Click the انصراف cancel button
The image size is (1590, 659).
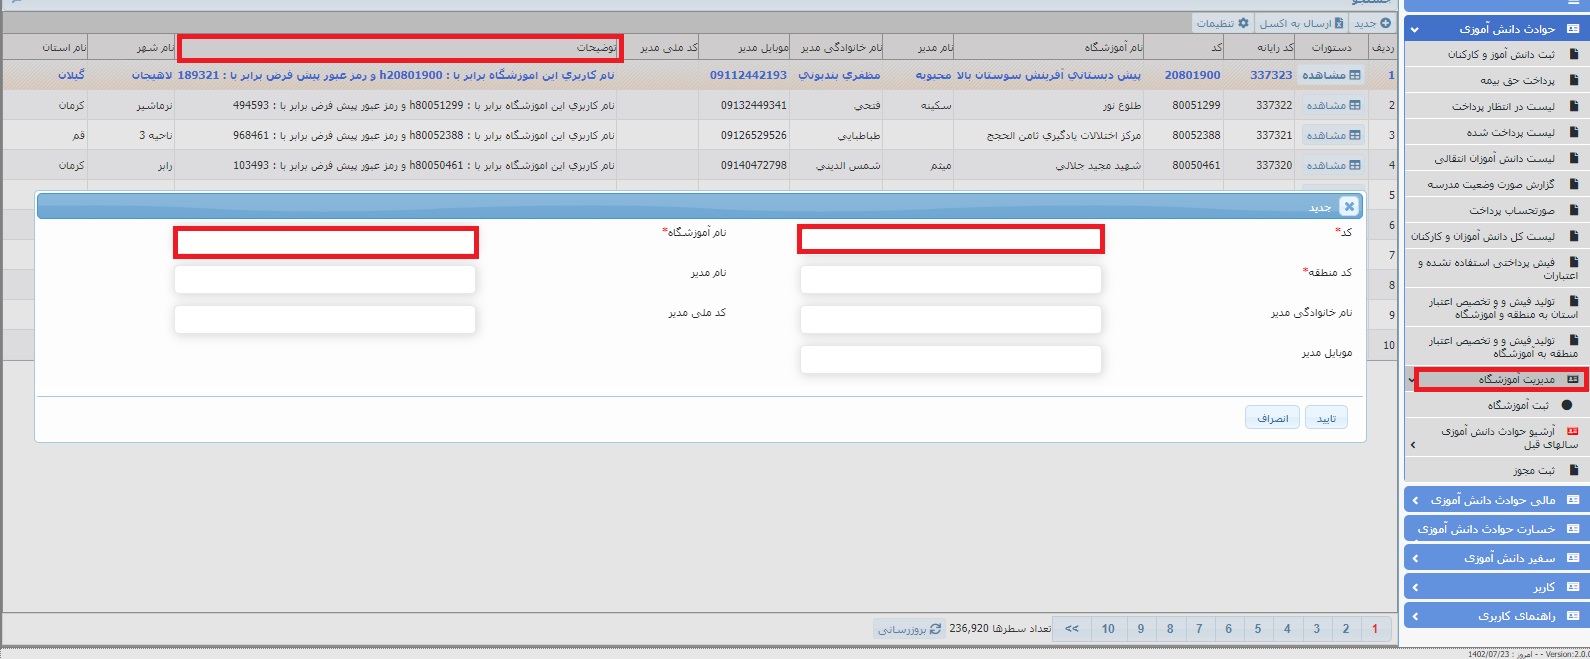click(x=1272, y=418)
